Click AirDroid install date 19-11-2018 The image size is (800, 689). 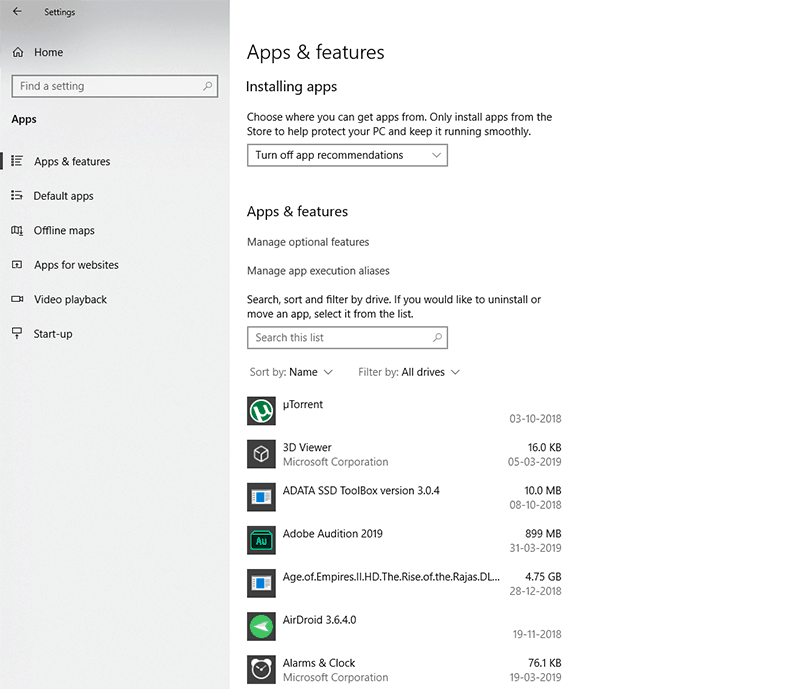(537, 634)
